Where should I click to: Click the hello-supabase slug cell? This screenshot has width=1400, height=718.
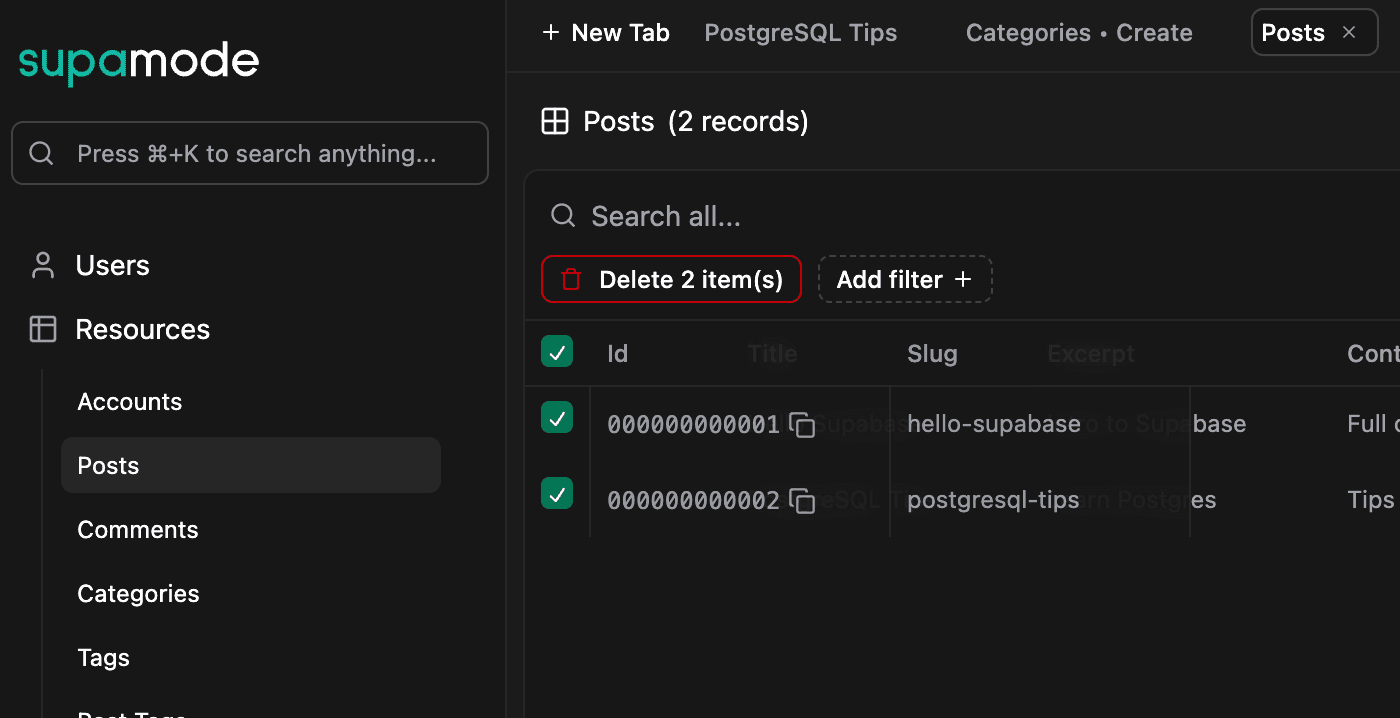[994, 424]
